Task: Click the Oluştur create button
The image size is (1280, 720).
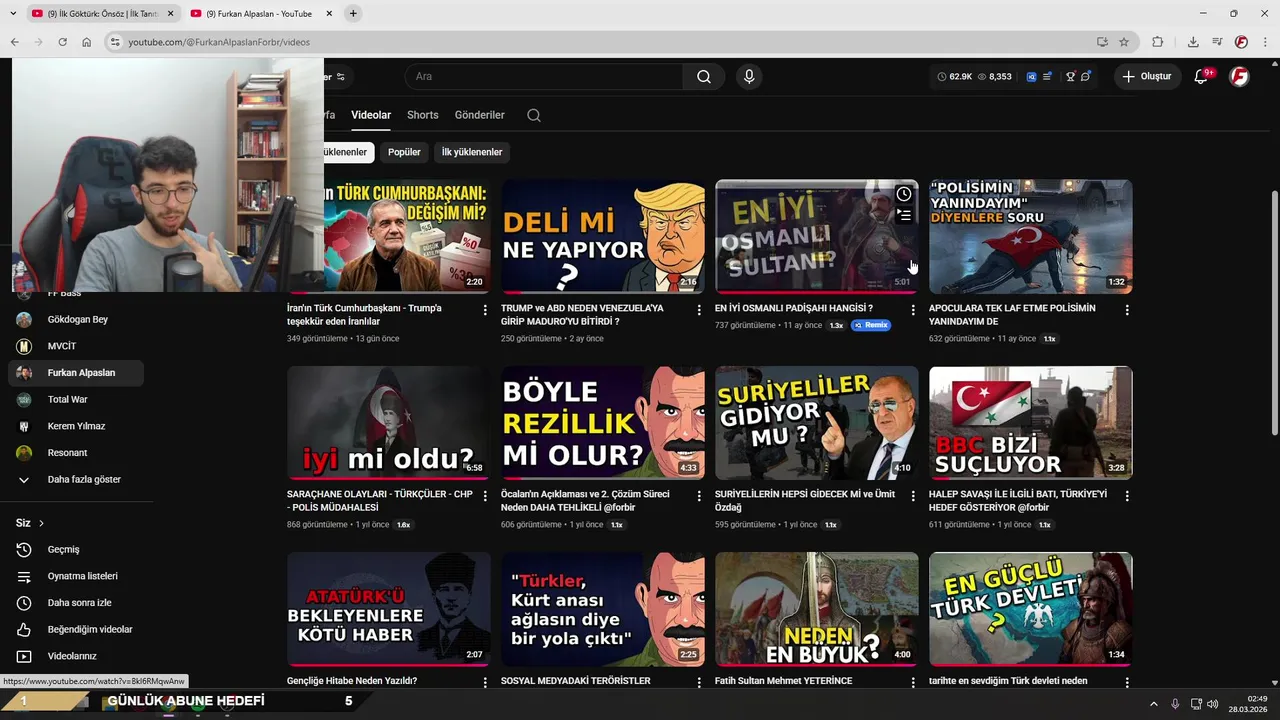Action: coord(1147,77)
